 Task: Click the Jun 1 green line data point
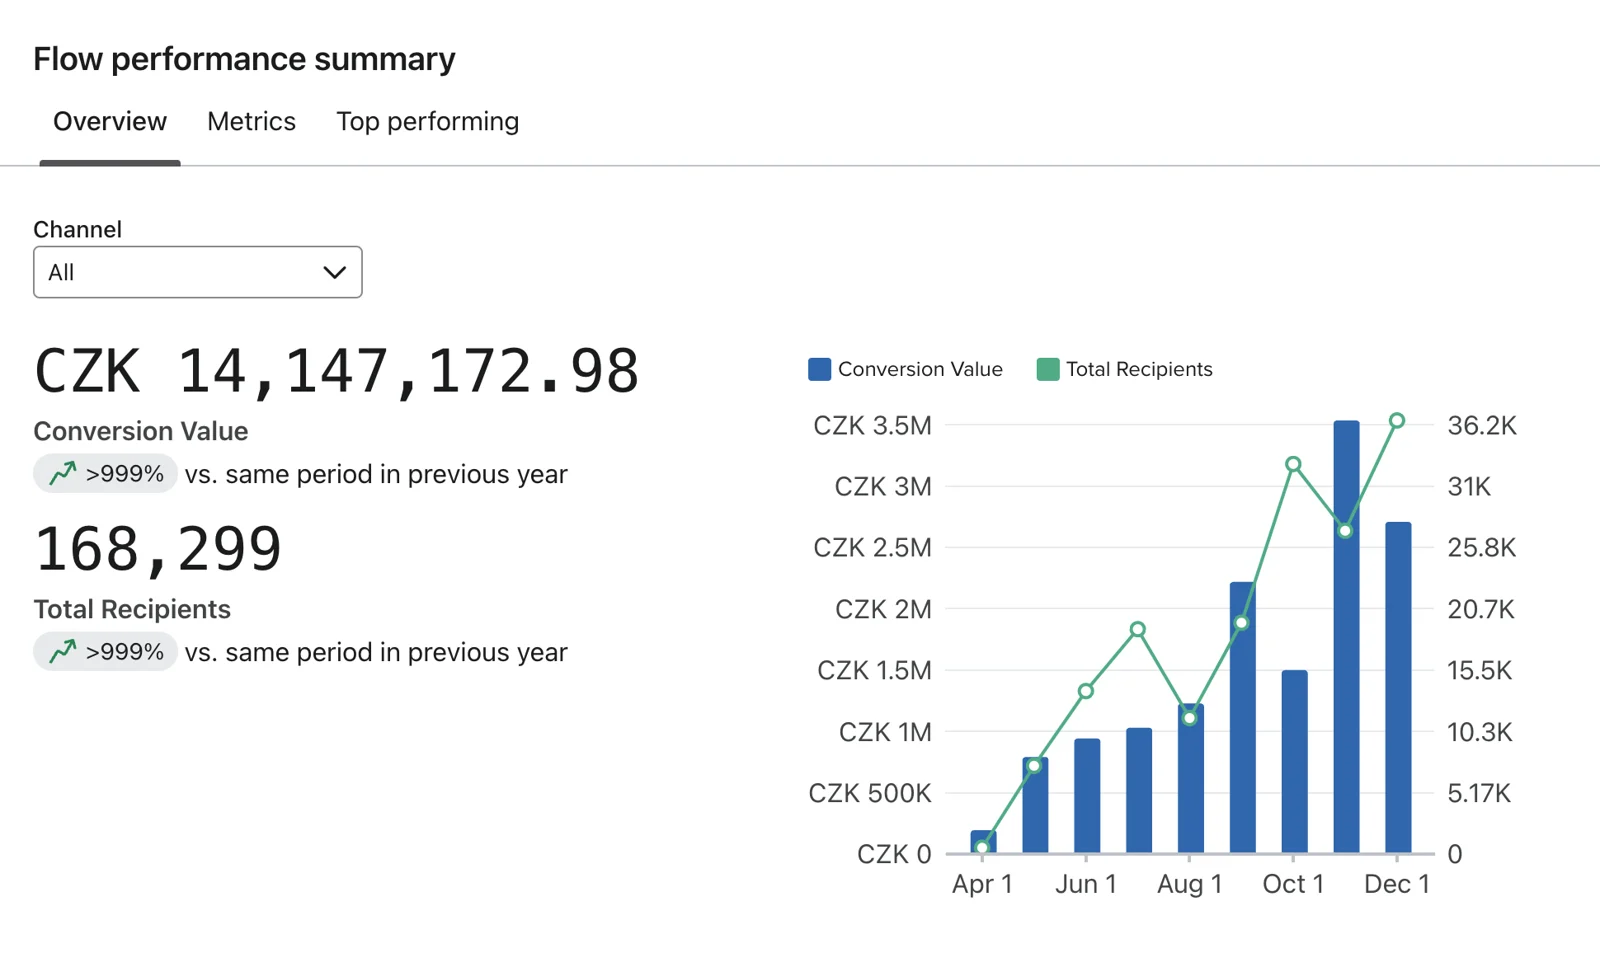point(1086,691)
